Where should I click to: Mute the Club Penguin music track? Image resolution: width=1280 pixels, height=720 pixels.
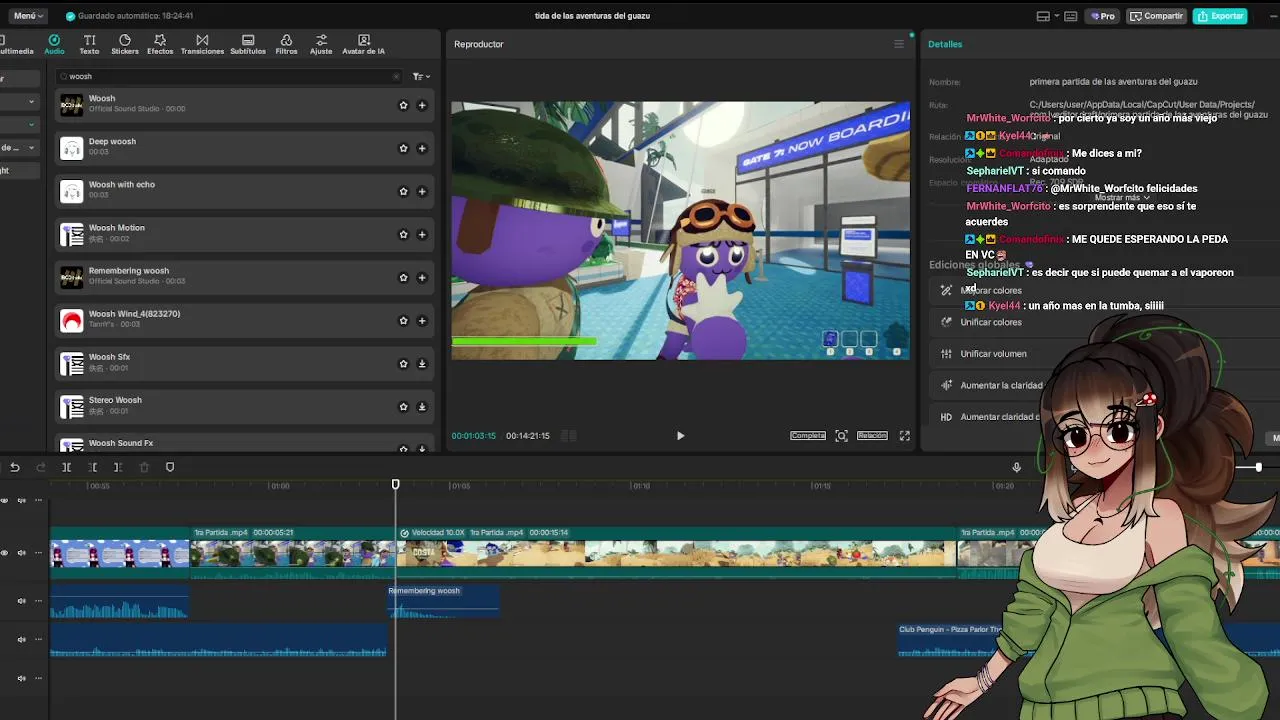(21, 640)
